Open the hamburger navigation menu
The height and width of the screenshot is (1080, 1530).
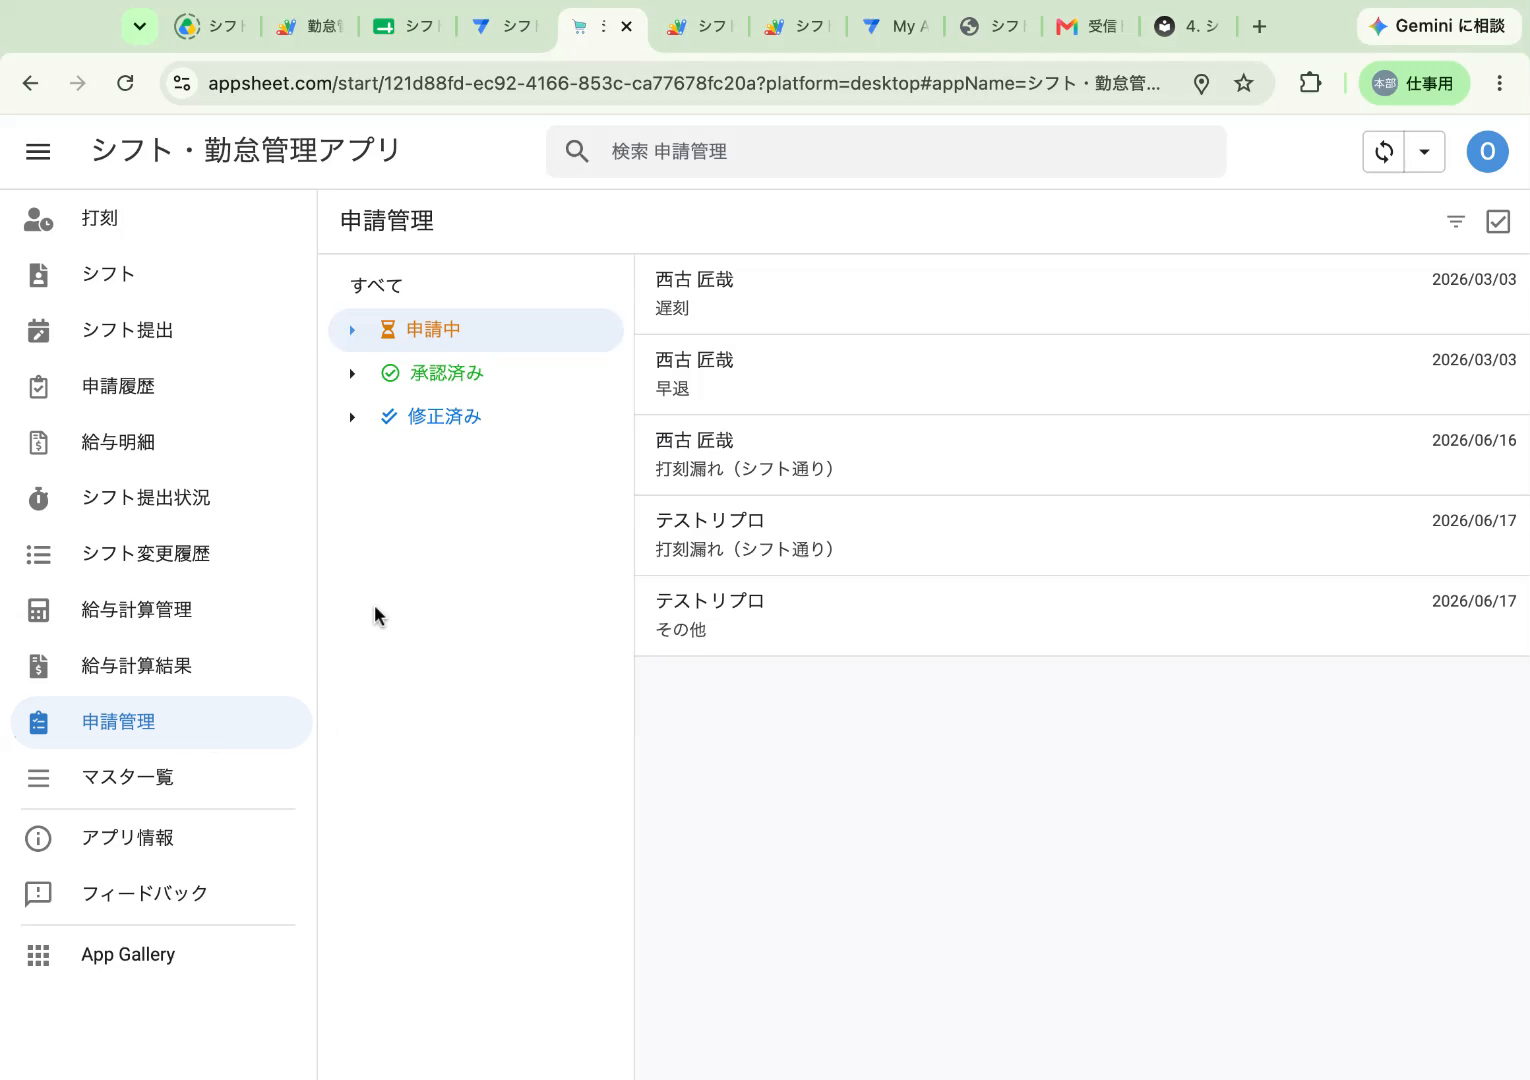[38, 152]
